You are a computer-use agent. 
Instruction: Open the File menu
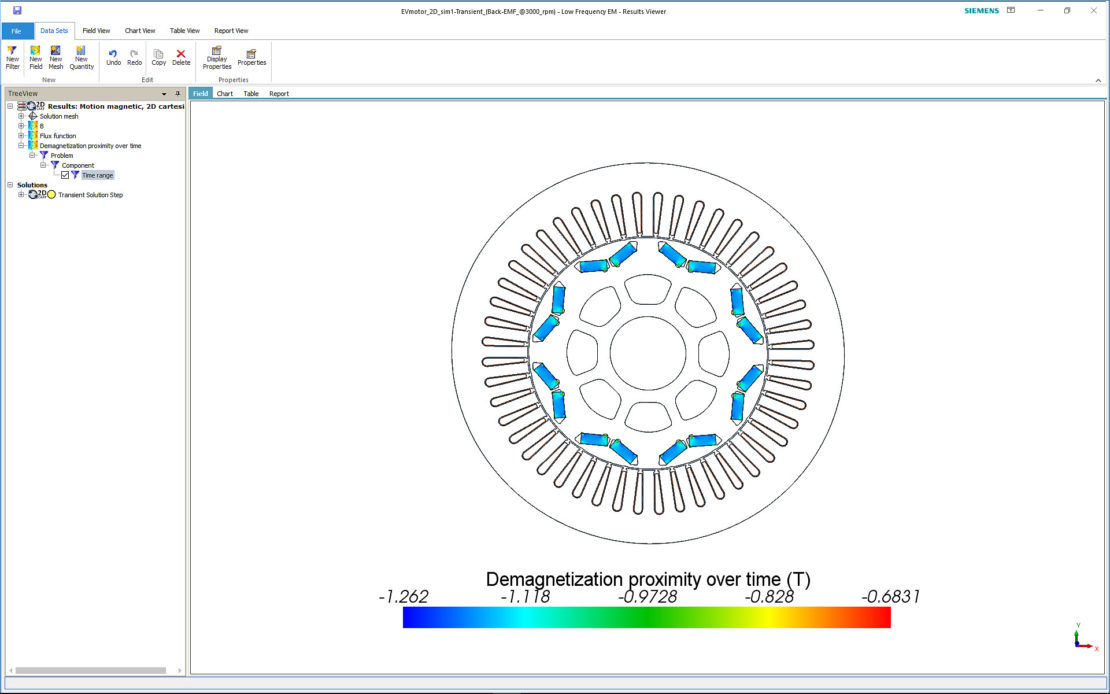click(x=15, y=31)
